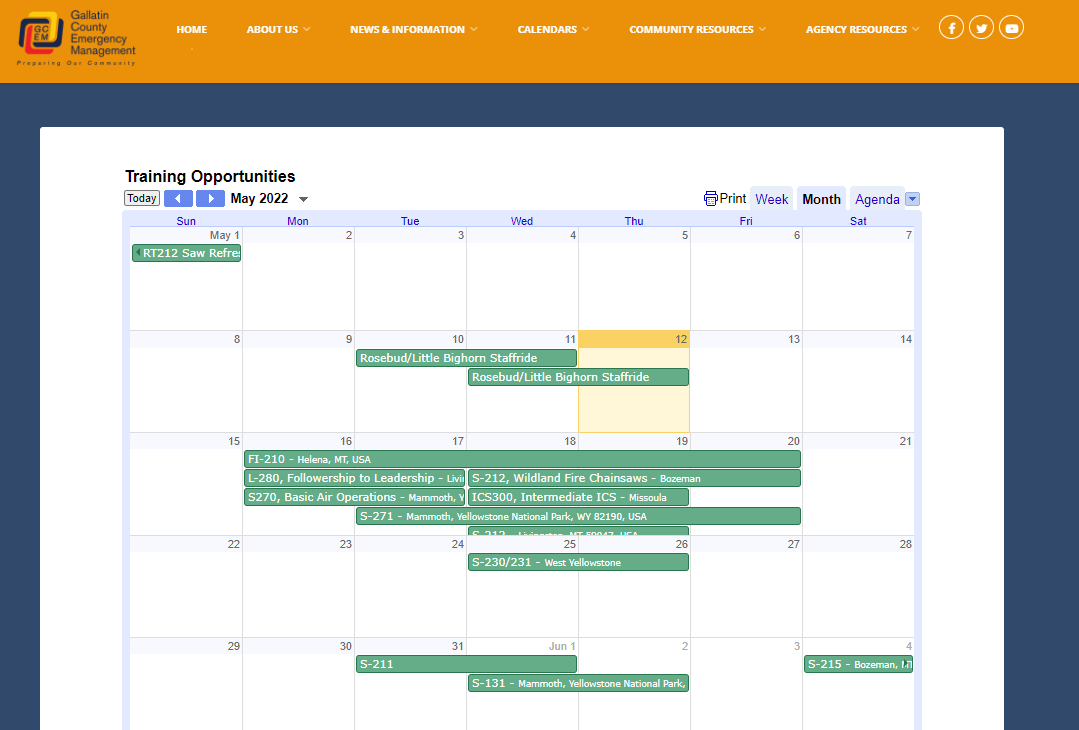Open the Twitter social icon

982,28
